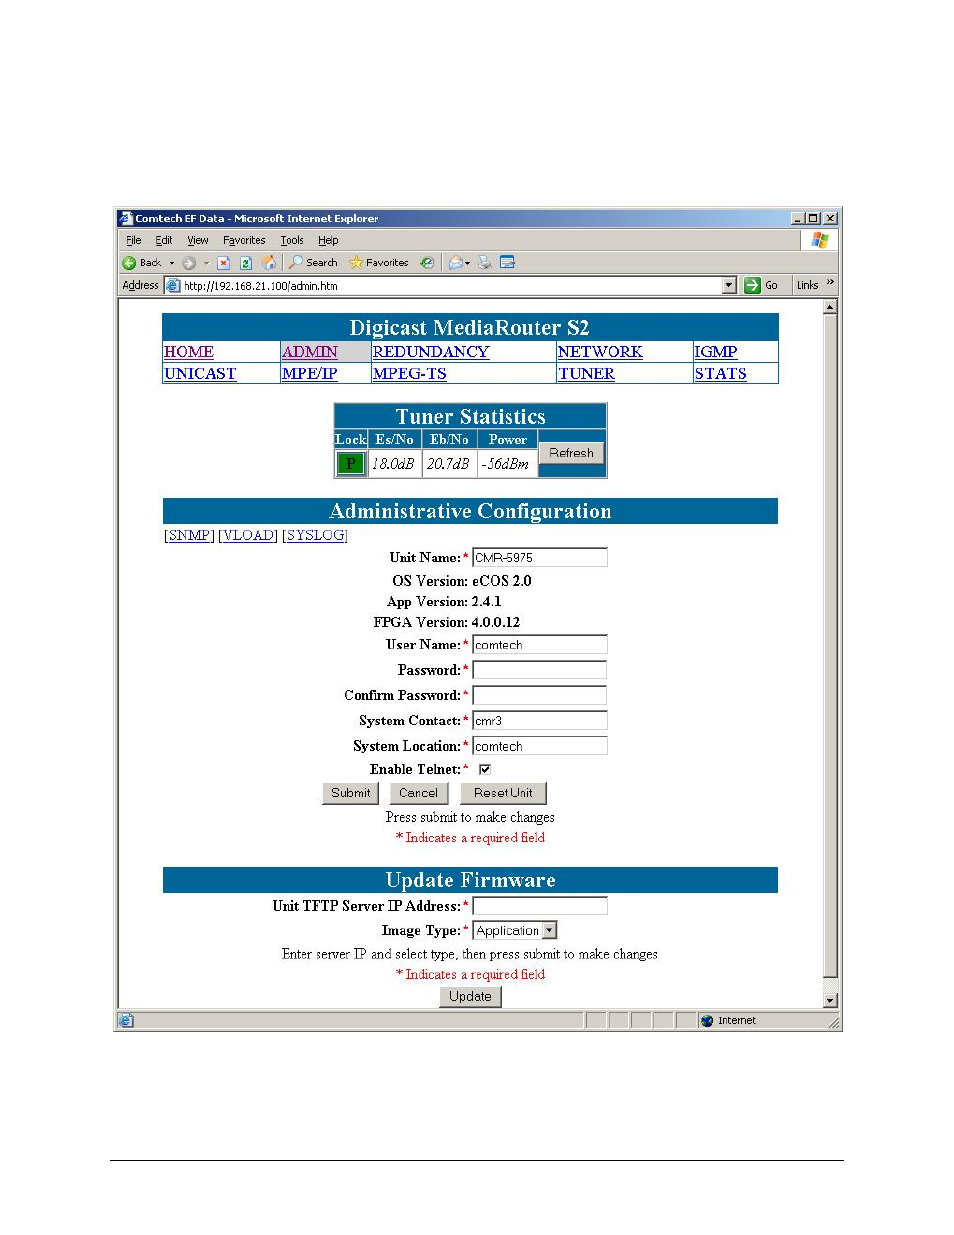Viewport: 954px width, 1235px height.
Task: Open the REDUNDANCY page link
Action: pos(431,352)
